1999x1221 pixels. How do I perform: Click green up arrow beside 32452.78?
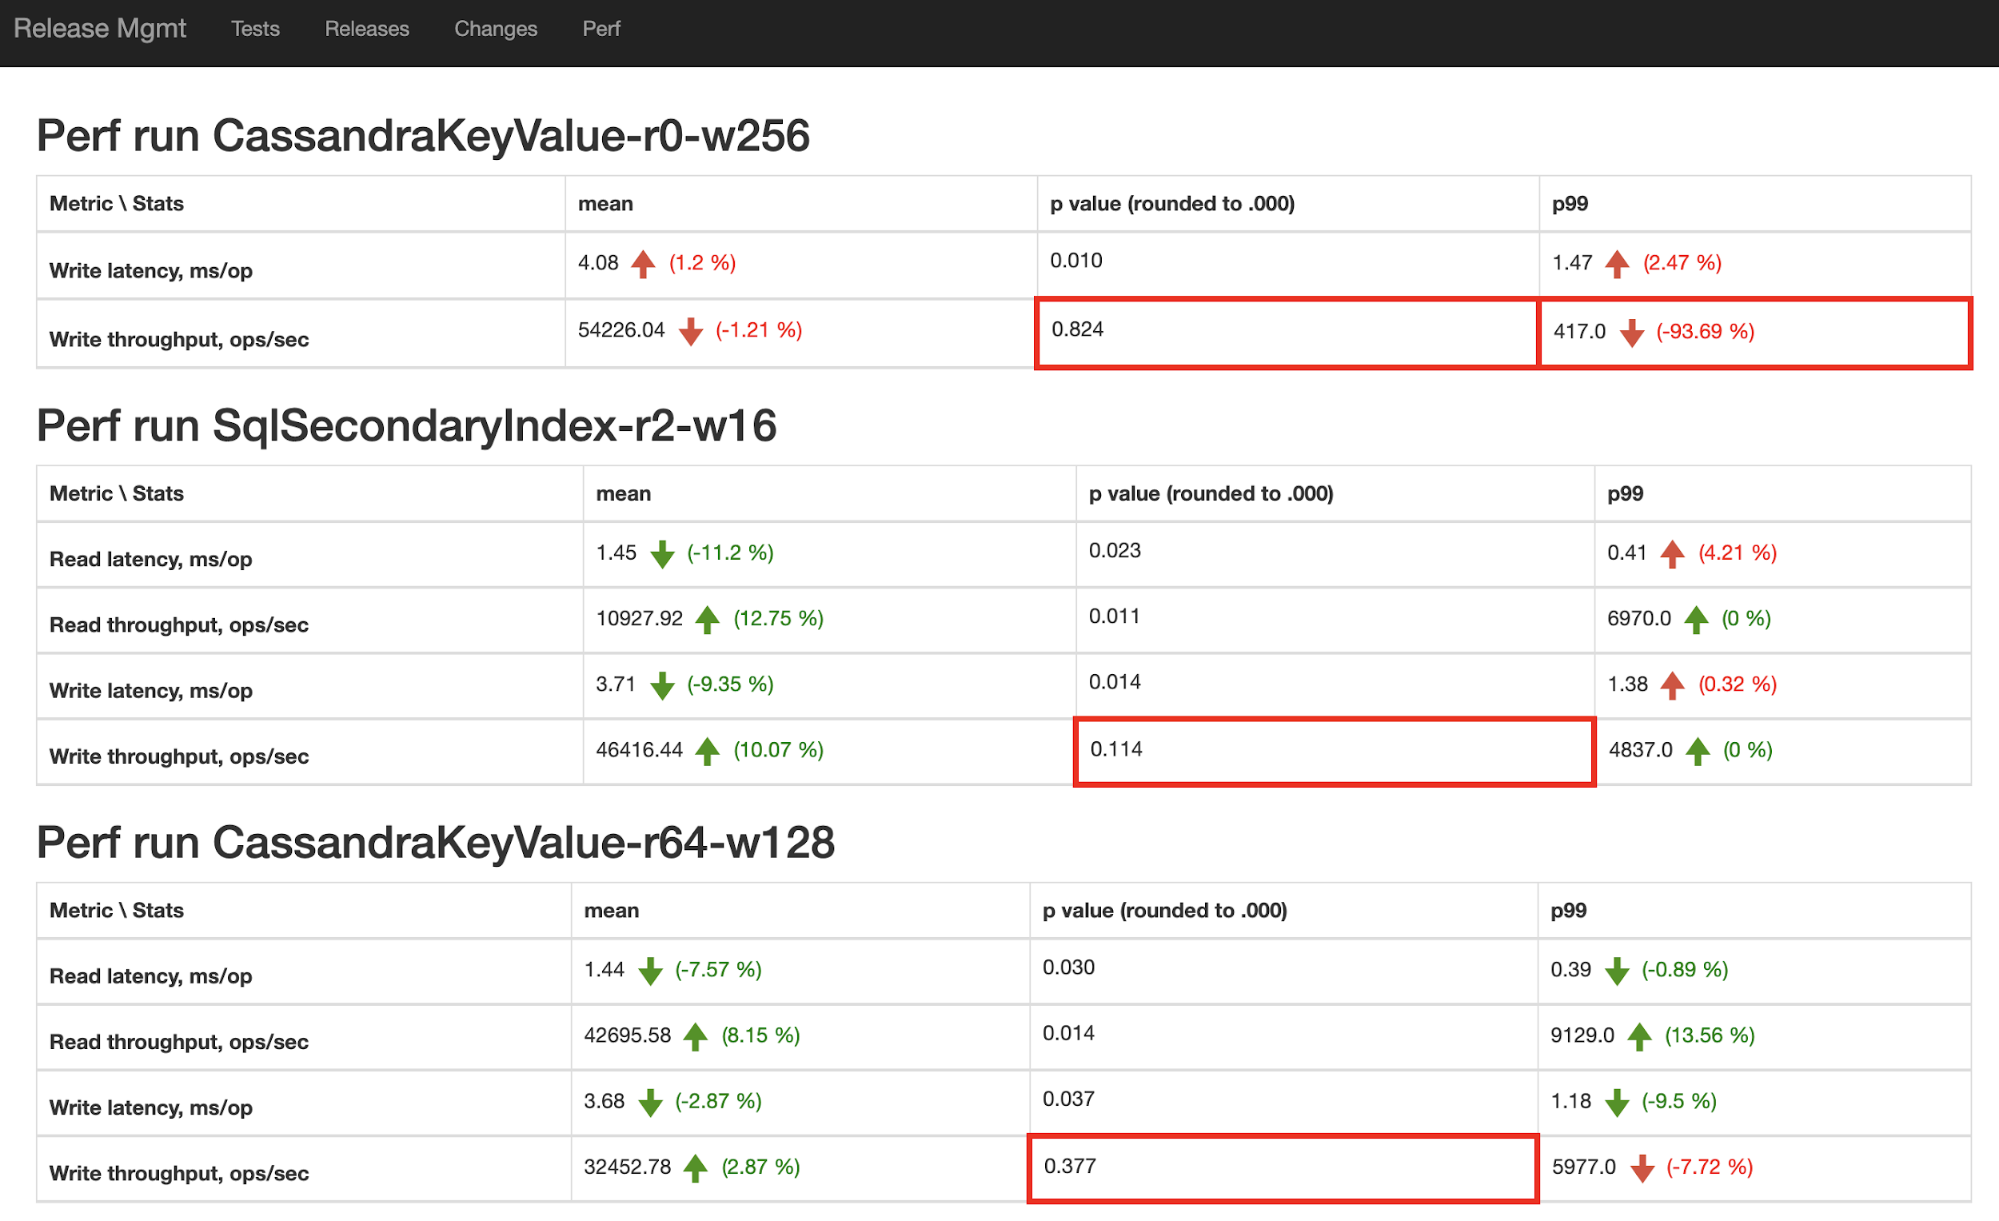695,1168
